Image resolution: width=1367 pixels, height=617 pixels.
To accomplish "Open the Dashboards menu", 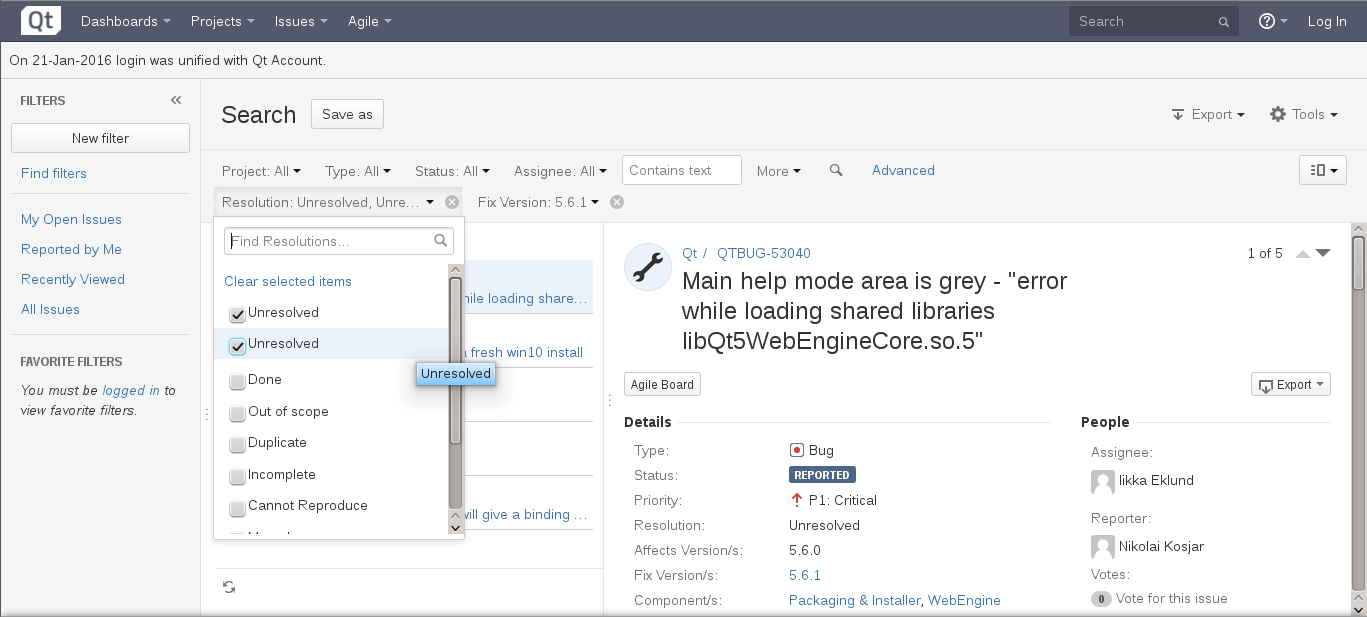I will 125,21.
